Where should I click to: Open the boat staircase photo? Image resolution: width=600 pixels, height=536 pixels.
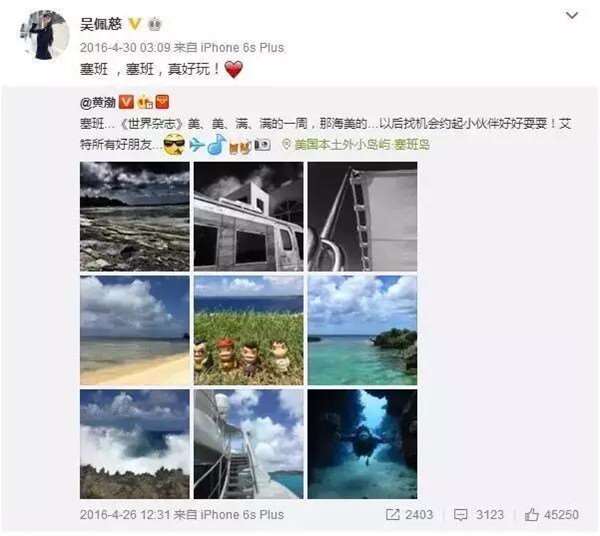[x=249, y=444]
